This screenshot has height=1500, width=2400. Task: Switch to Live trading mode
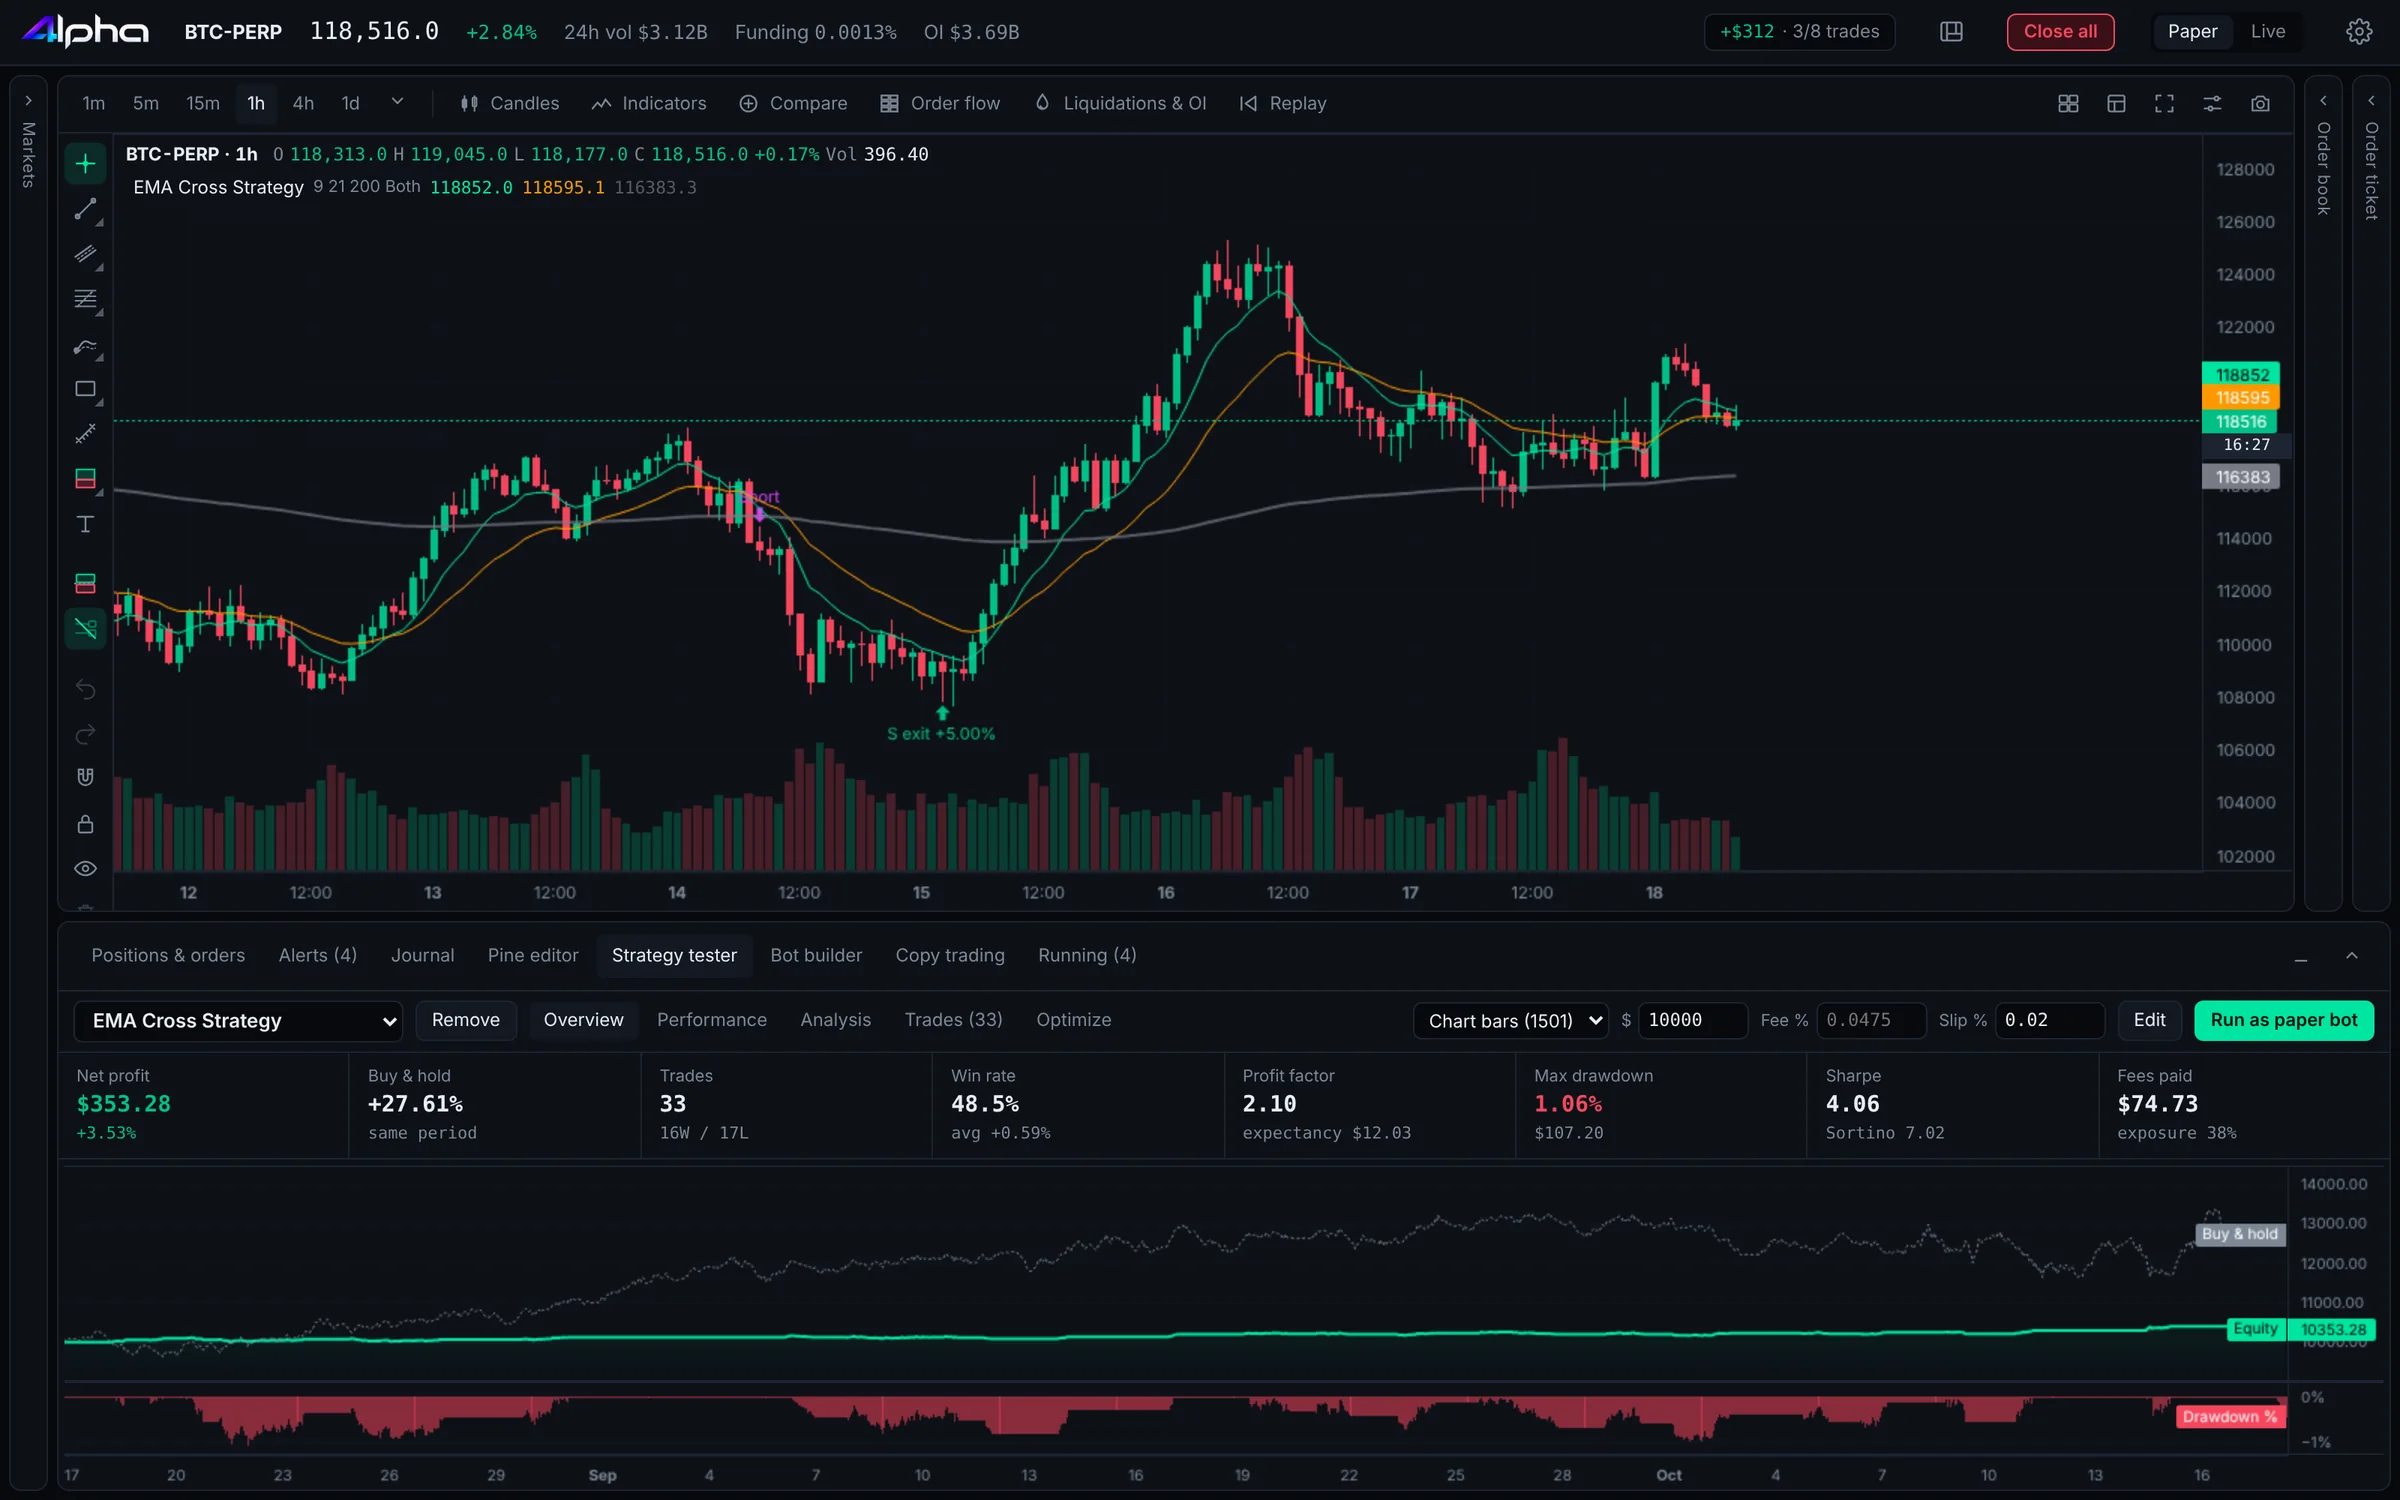tap(2268, 32)
